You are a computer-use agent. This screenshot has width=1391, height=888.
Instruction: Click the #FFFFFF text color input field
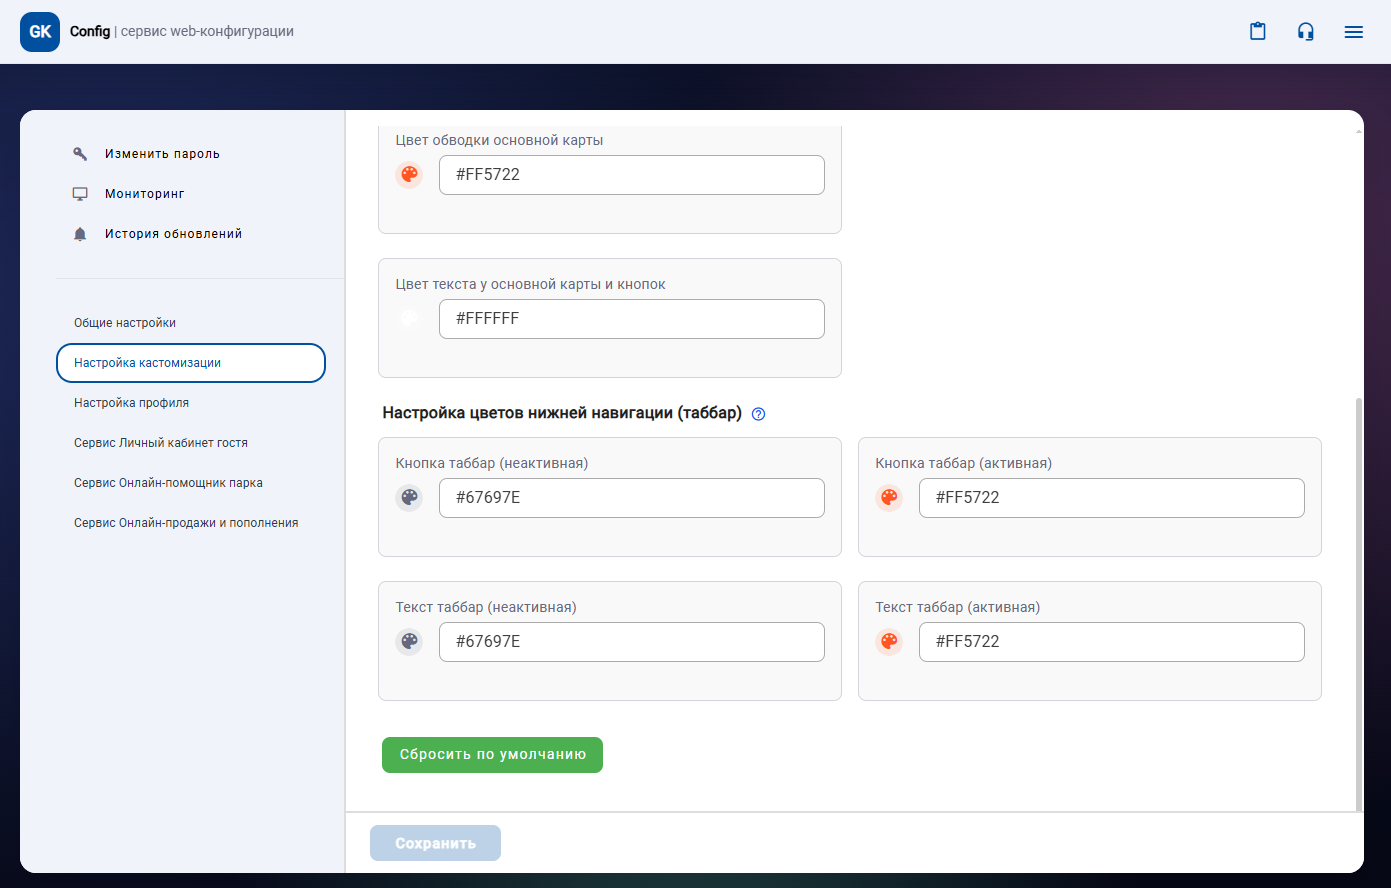point(631,319)
